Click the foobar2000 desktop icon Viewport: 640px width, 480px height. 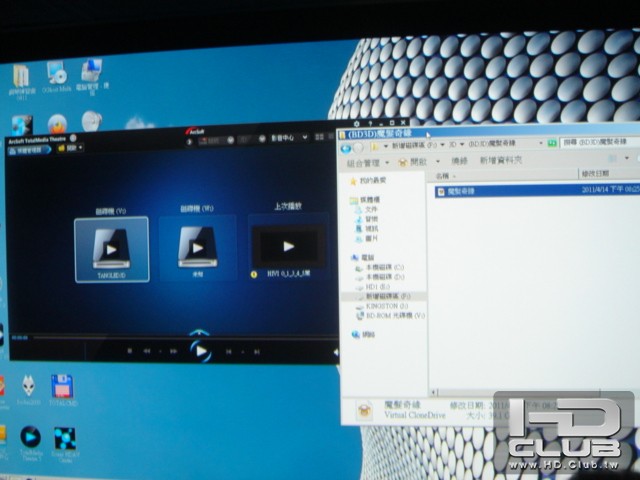28,390
